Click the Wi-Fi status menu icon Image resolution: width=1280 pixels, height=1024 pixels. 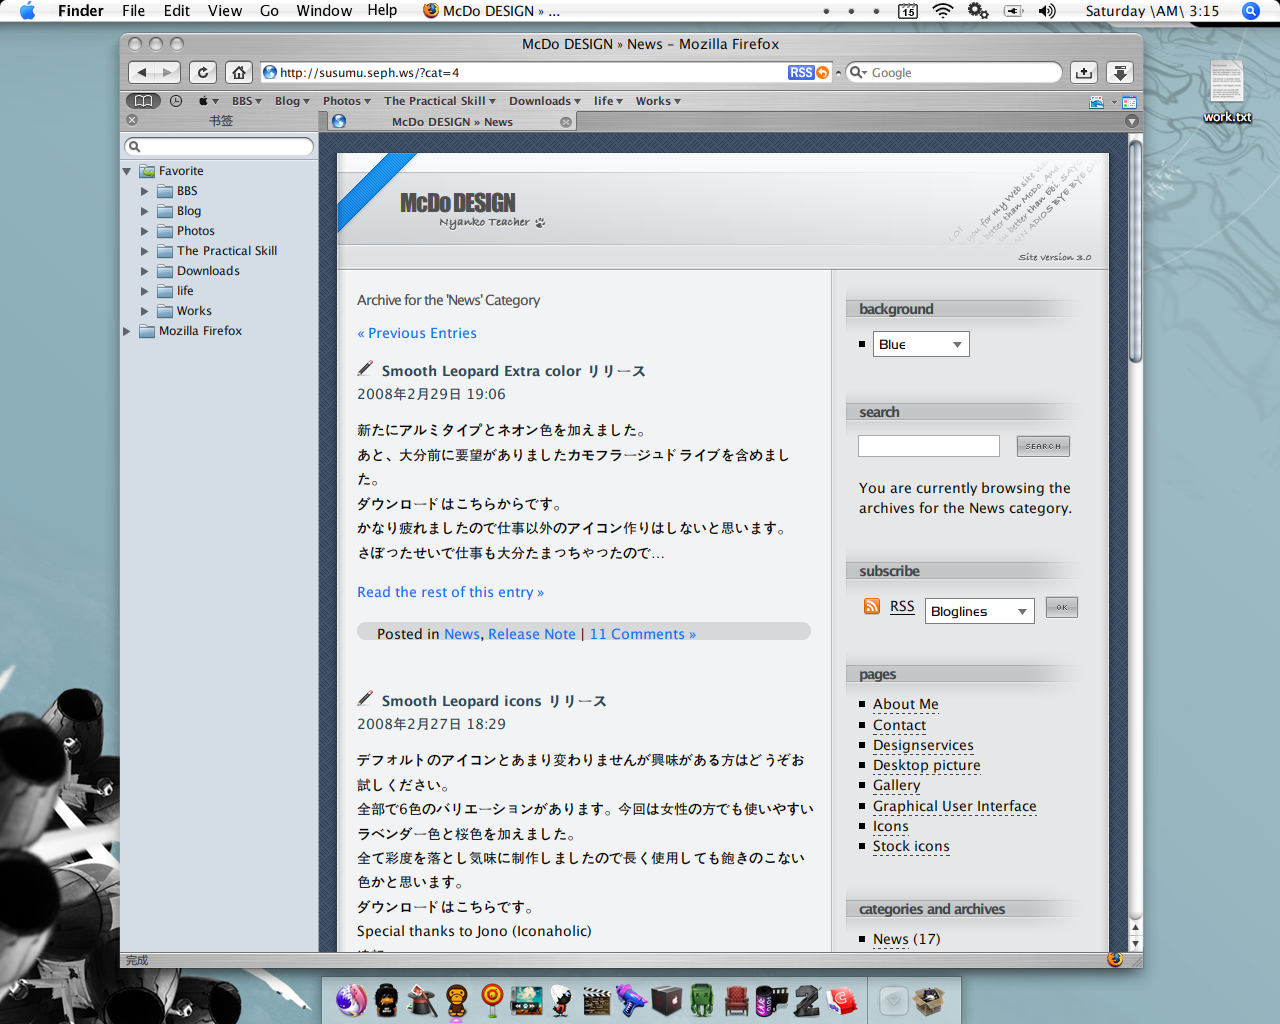tap(942, 11)
